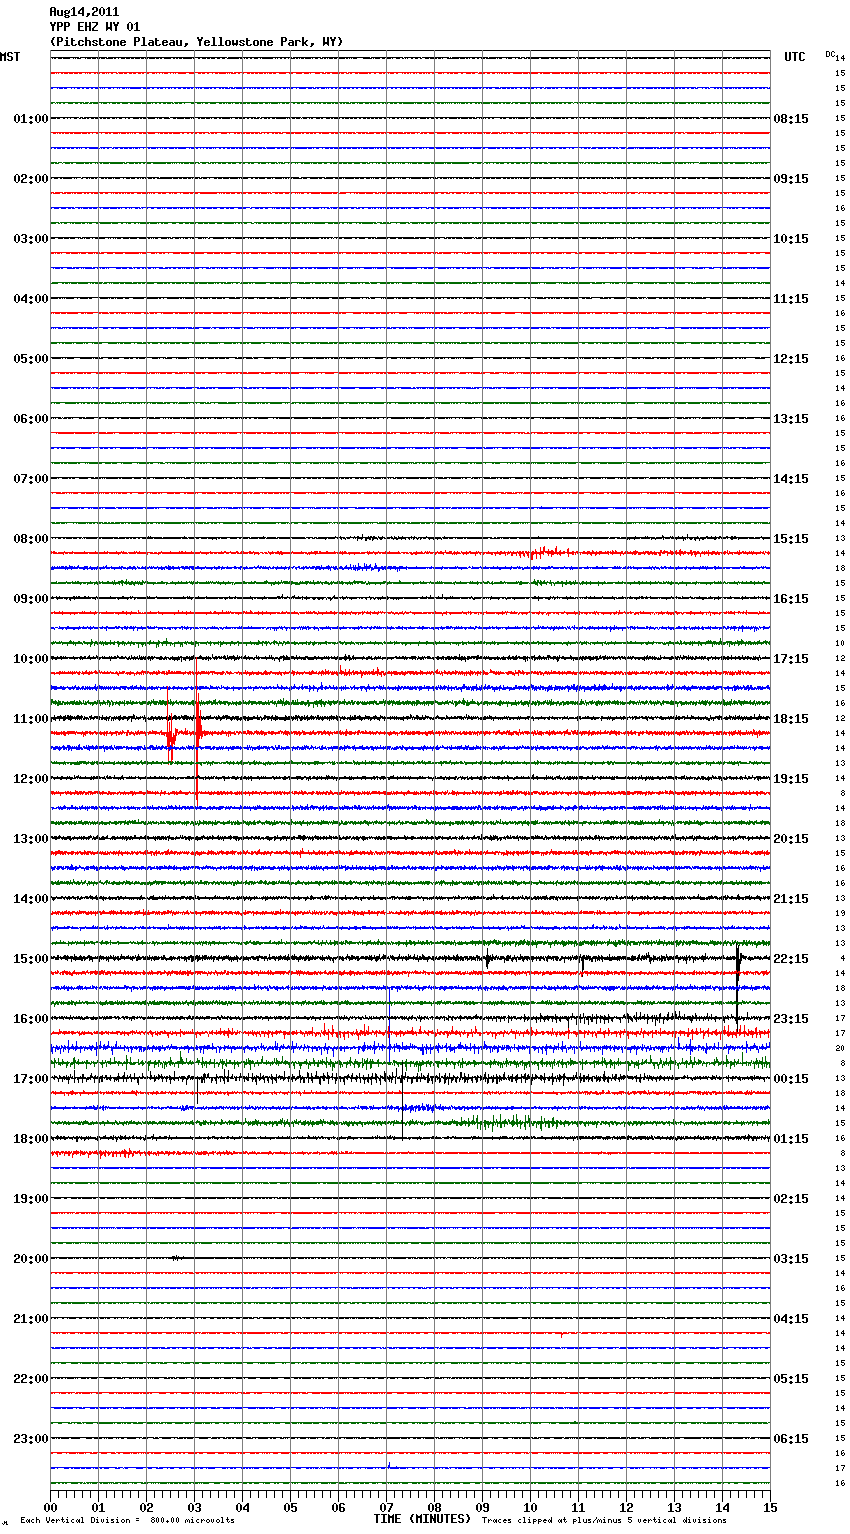Select the 14:00 MST time label
Screen dimensions: 850x1534
click(x=31, y=899)
